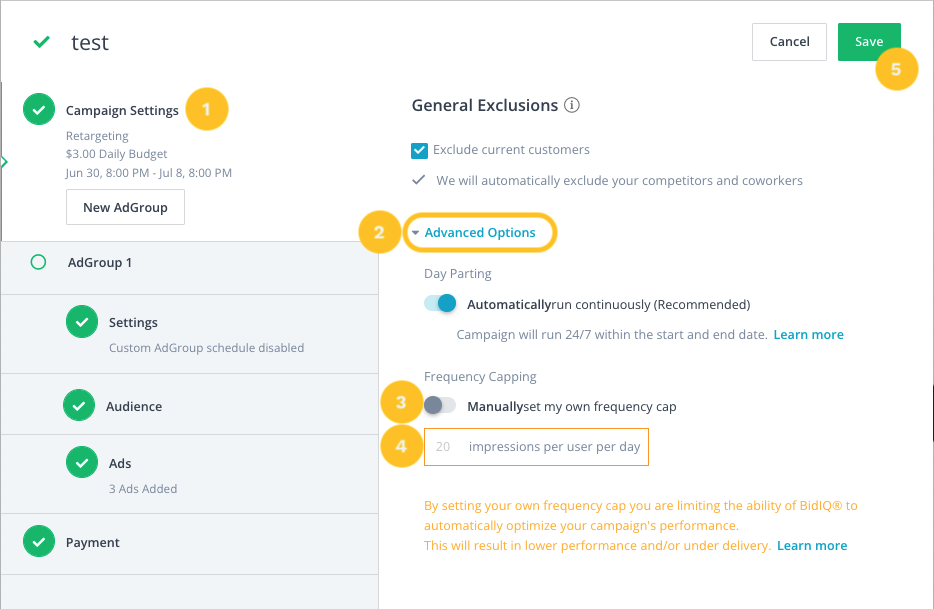The image size is (934, 609).
Task: Open the Settings section under AdGroup 1
Action: pyautogui.click(x=135, y=322)
